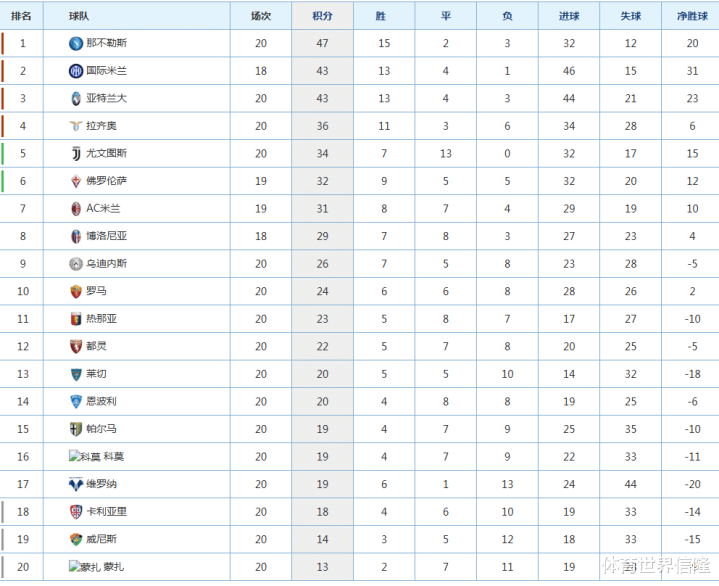Open the 博洛尼亚 team name link
The width and height of the screenshot is (719, 586).
coord(106,236)
